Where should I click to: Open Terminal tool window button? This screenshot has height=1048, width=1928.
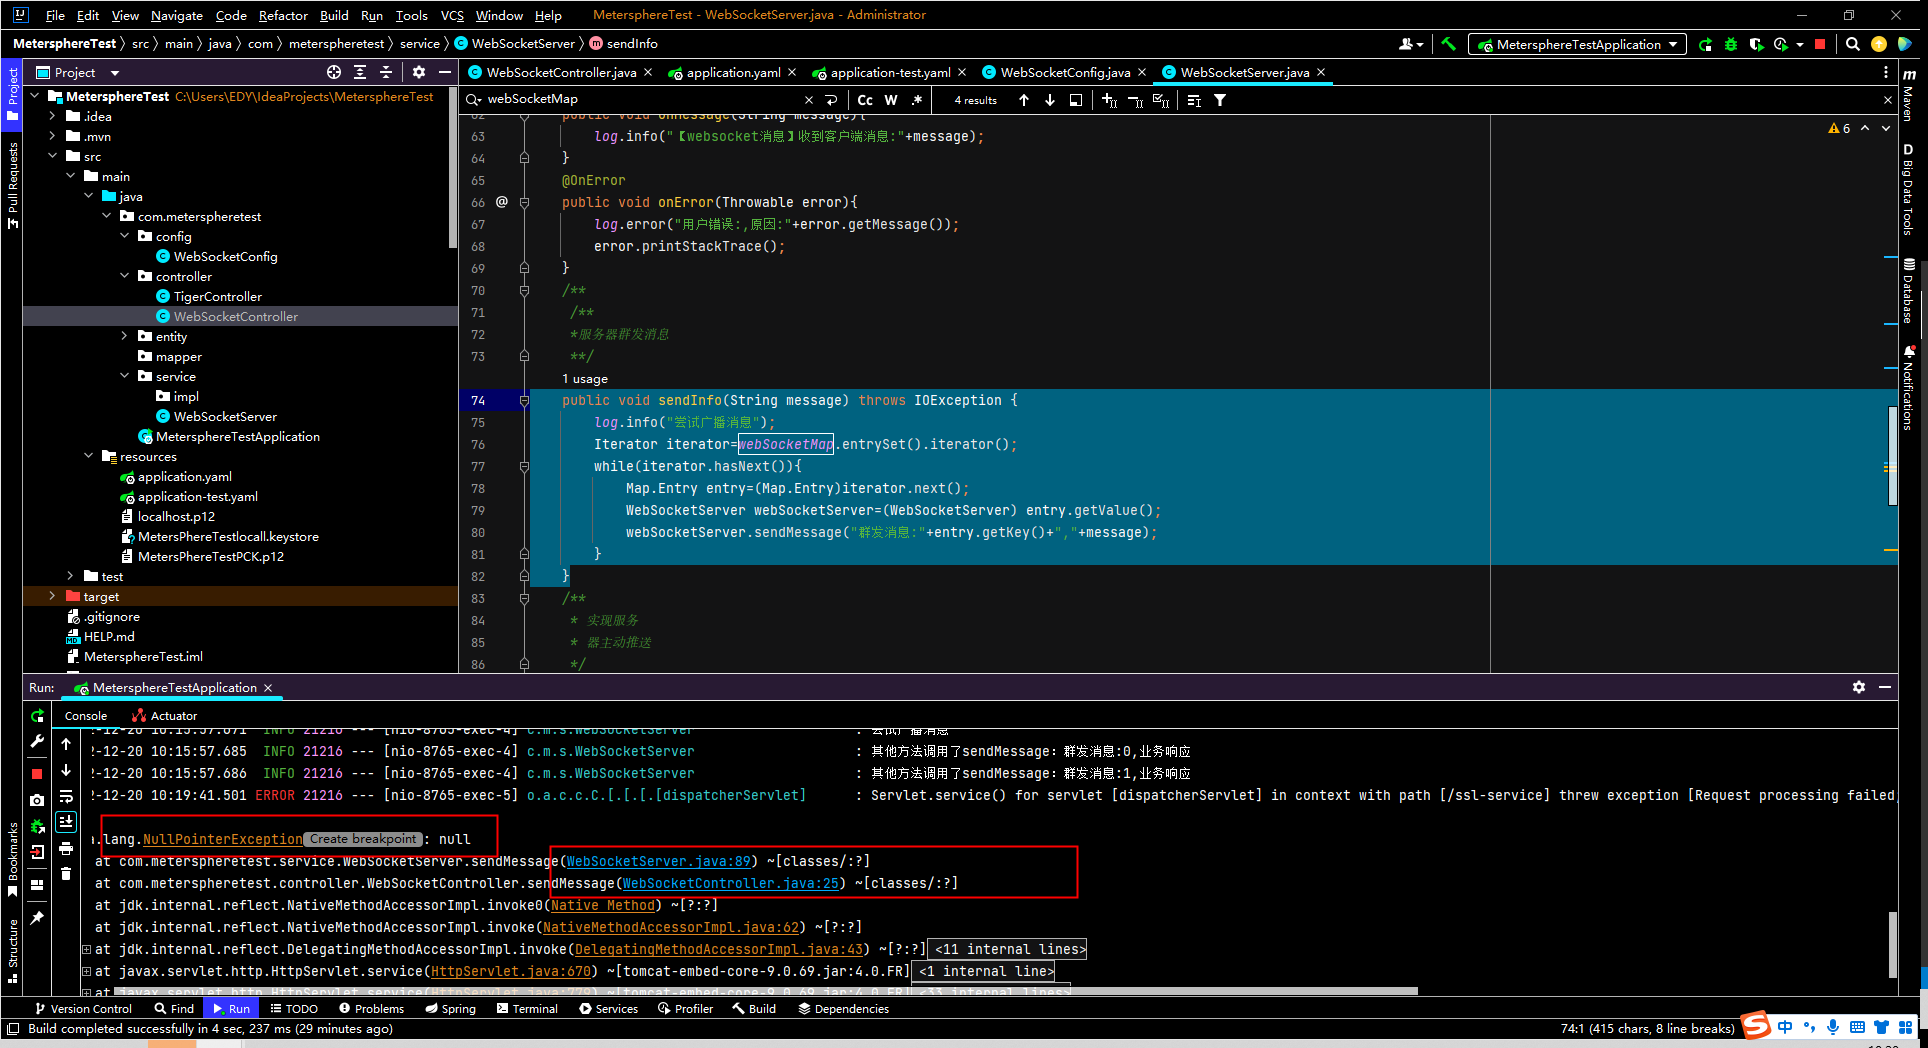point(527,1008)
